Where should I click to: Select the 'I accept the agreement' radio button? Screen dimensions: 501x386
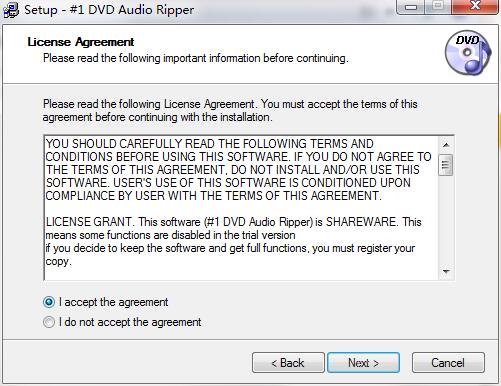[x=49, y=302]
